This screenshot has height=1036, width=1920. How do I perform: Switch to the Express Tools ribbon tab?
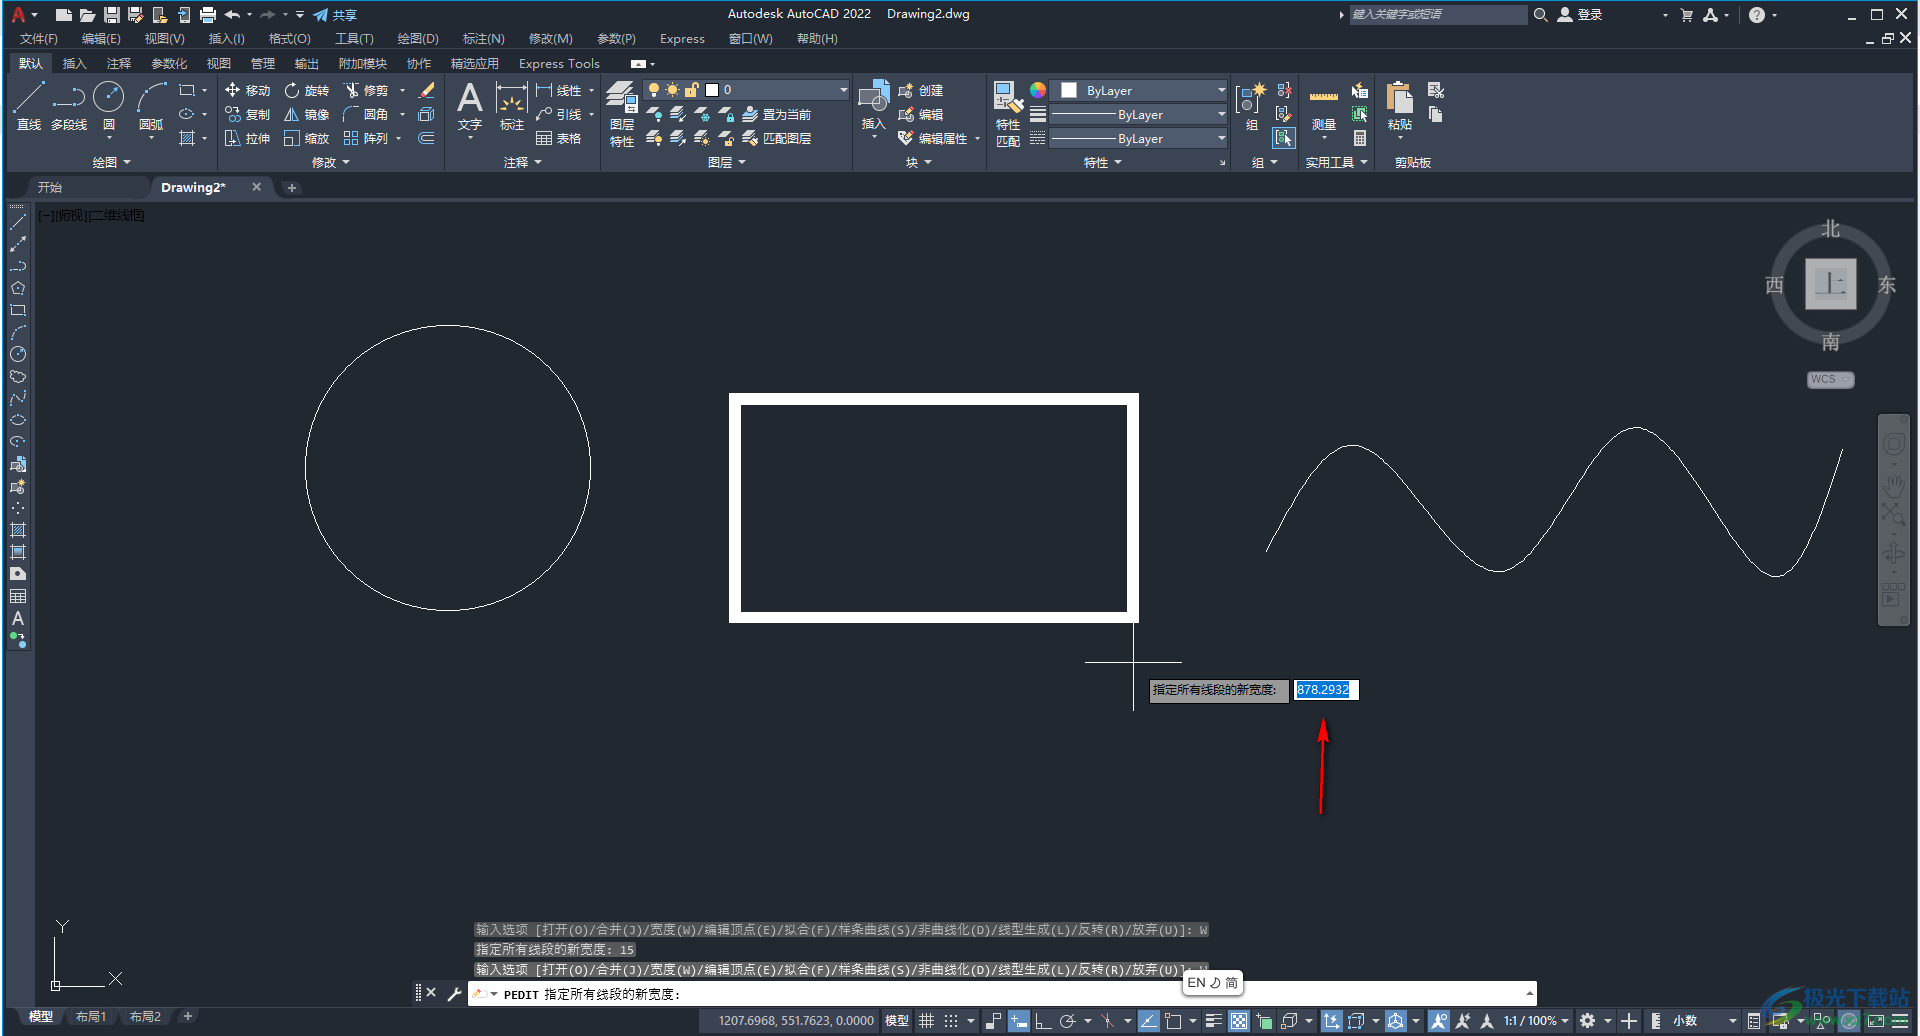tap(559, 63)
